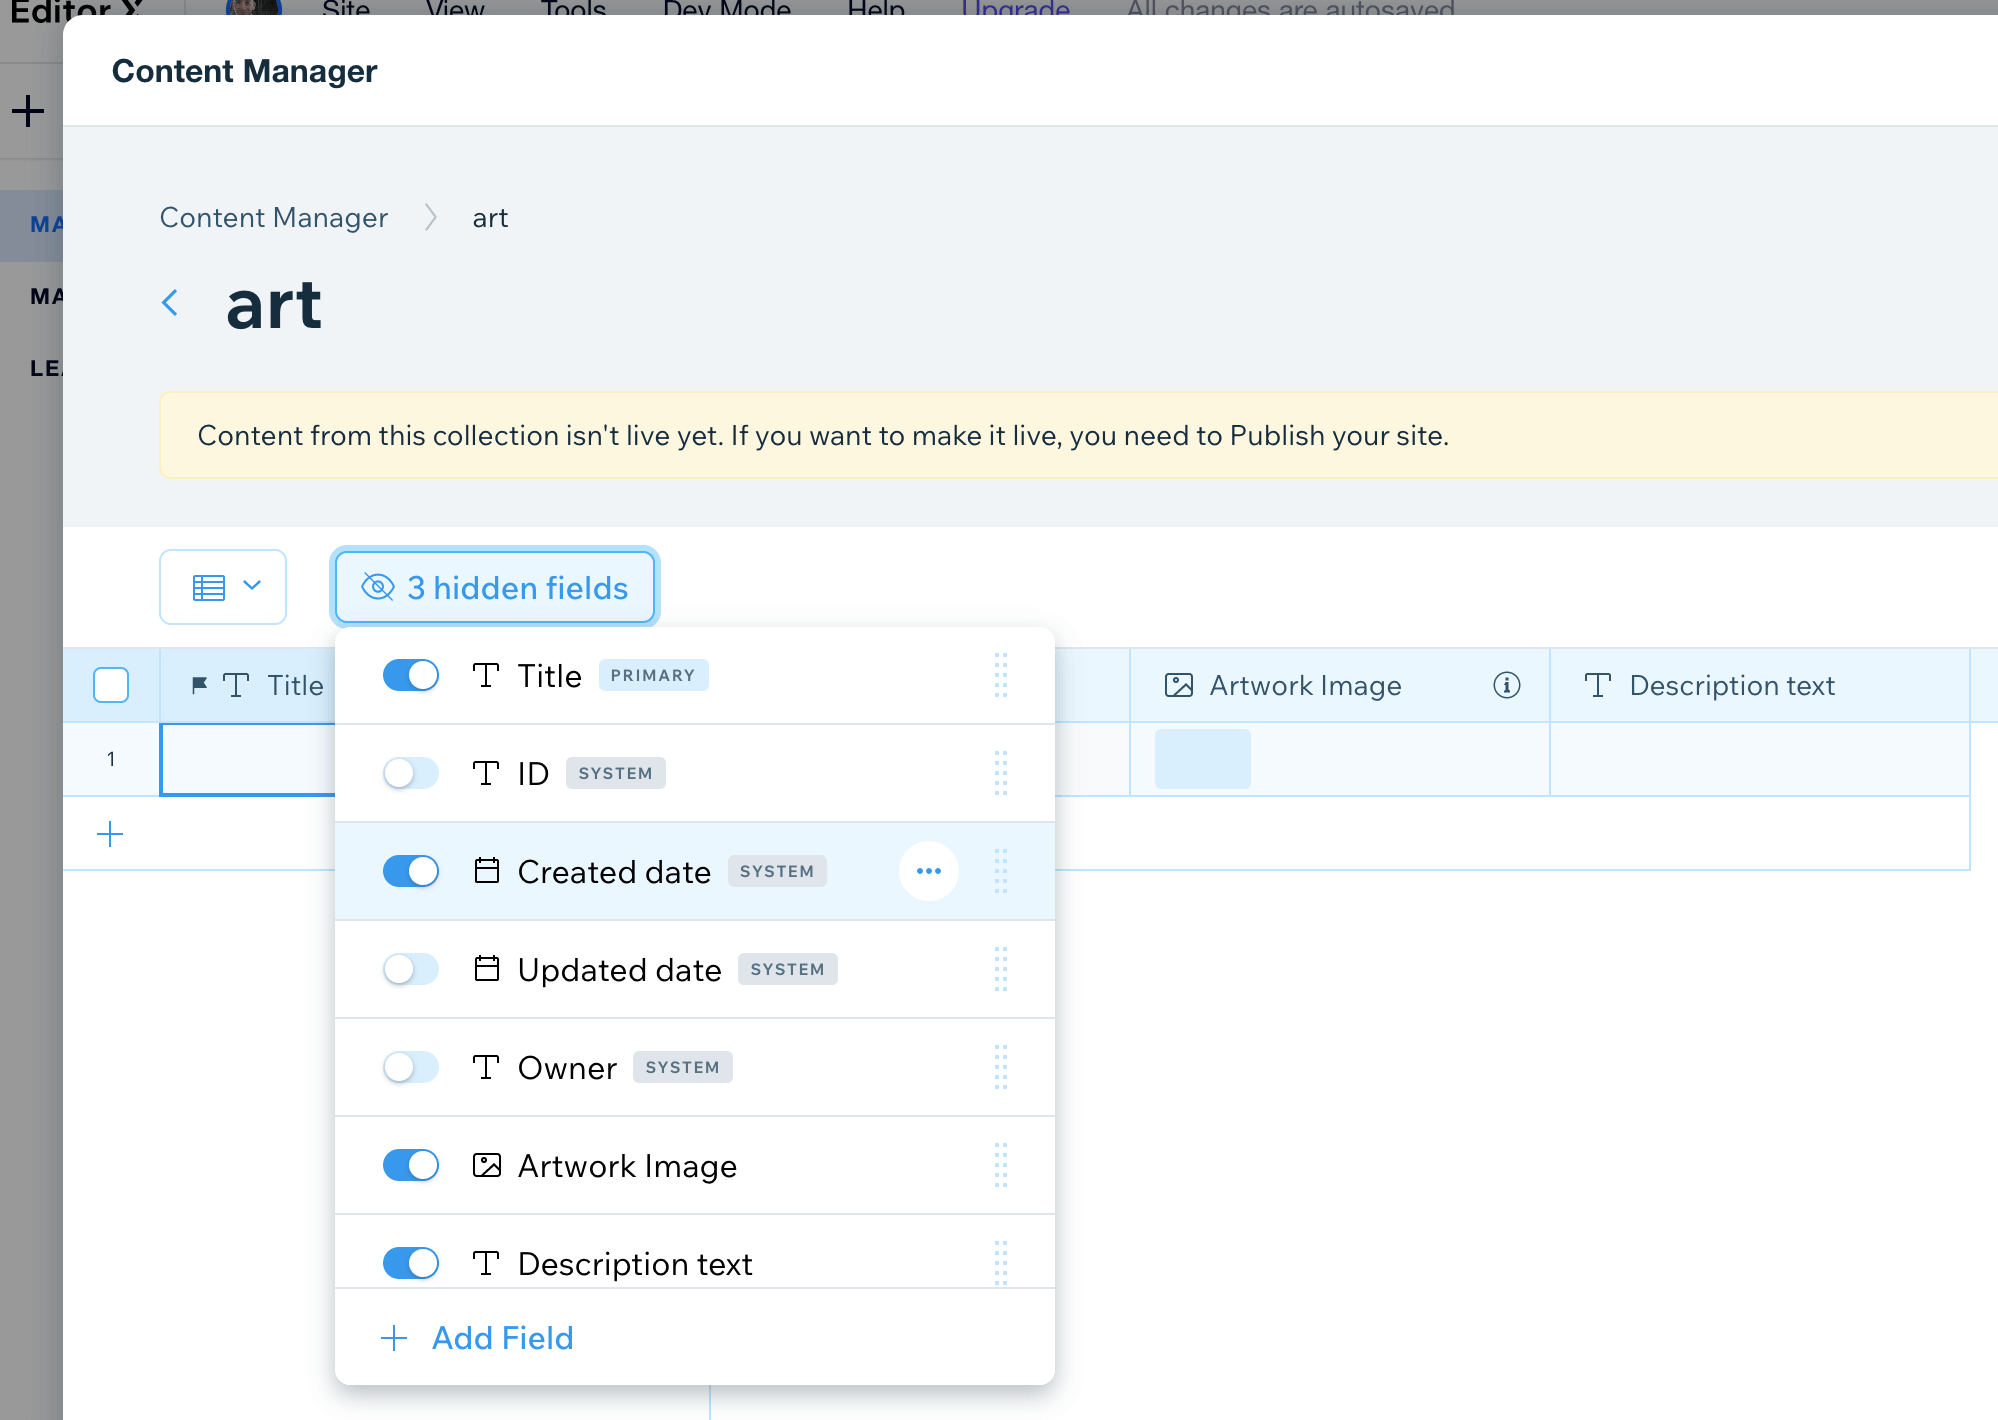Click the add new row plus icon
Viewport: 1998px width, 1420px height.
click(111, 834)
